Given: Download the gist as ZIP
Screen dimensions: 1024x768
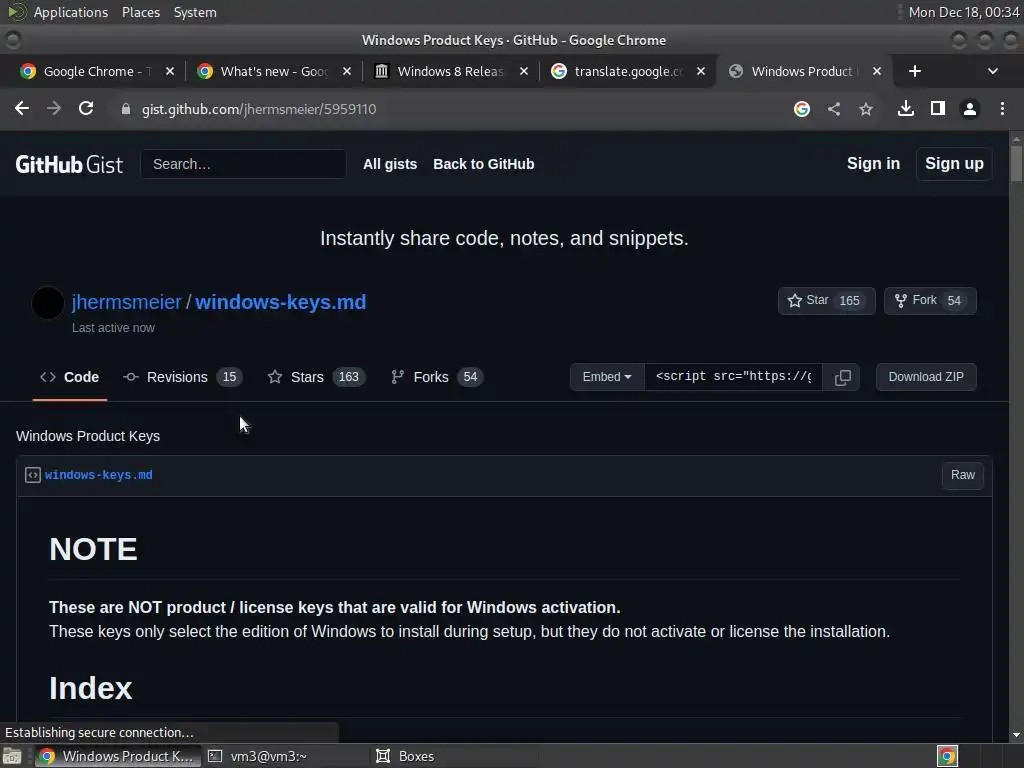Looking at the screenshot, I should [926, 377].
